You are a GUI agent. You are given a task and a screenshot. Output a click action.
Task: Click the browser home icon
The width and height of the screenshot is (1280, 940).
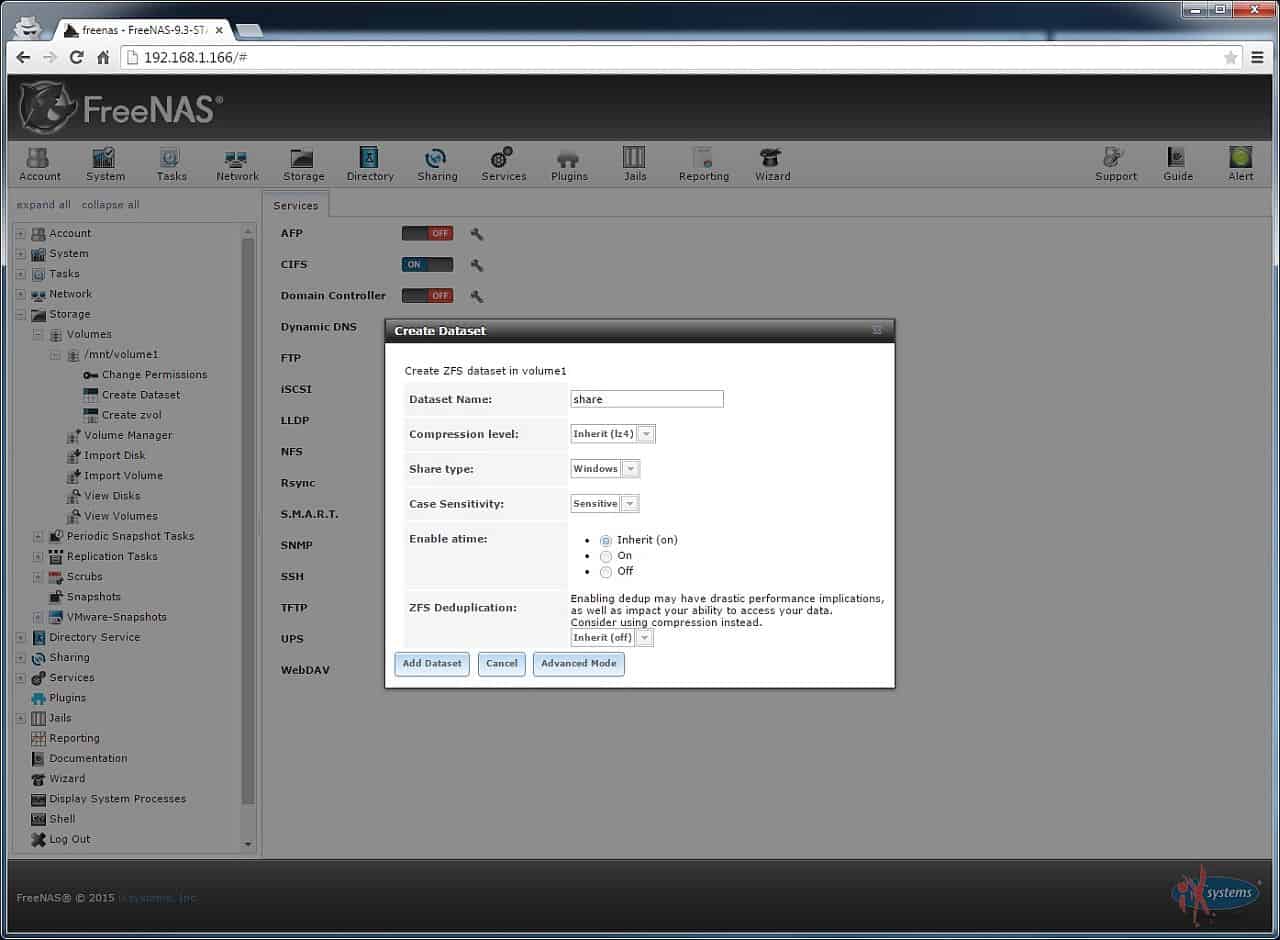coord(103,57)
